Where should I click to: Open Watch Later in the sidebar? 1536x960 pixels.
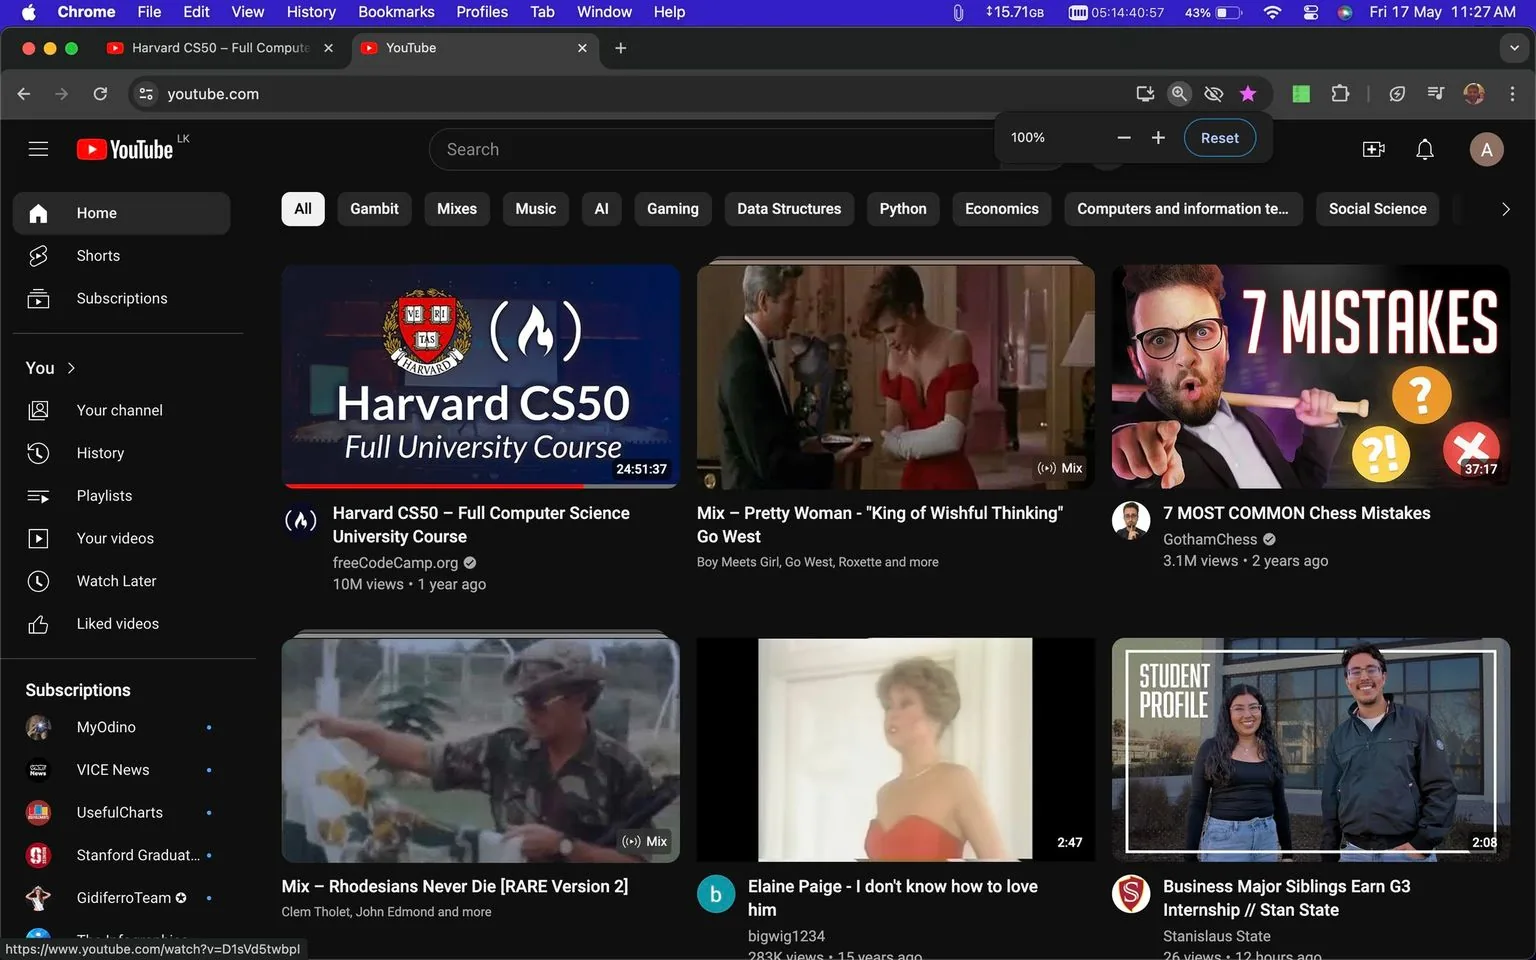point(116,580)
